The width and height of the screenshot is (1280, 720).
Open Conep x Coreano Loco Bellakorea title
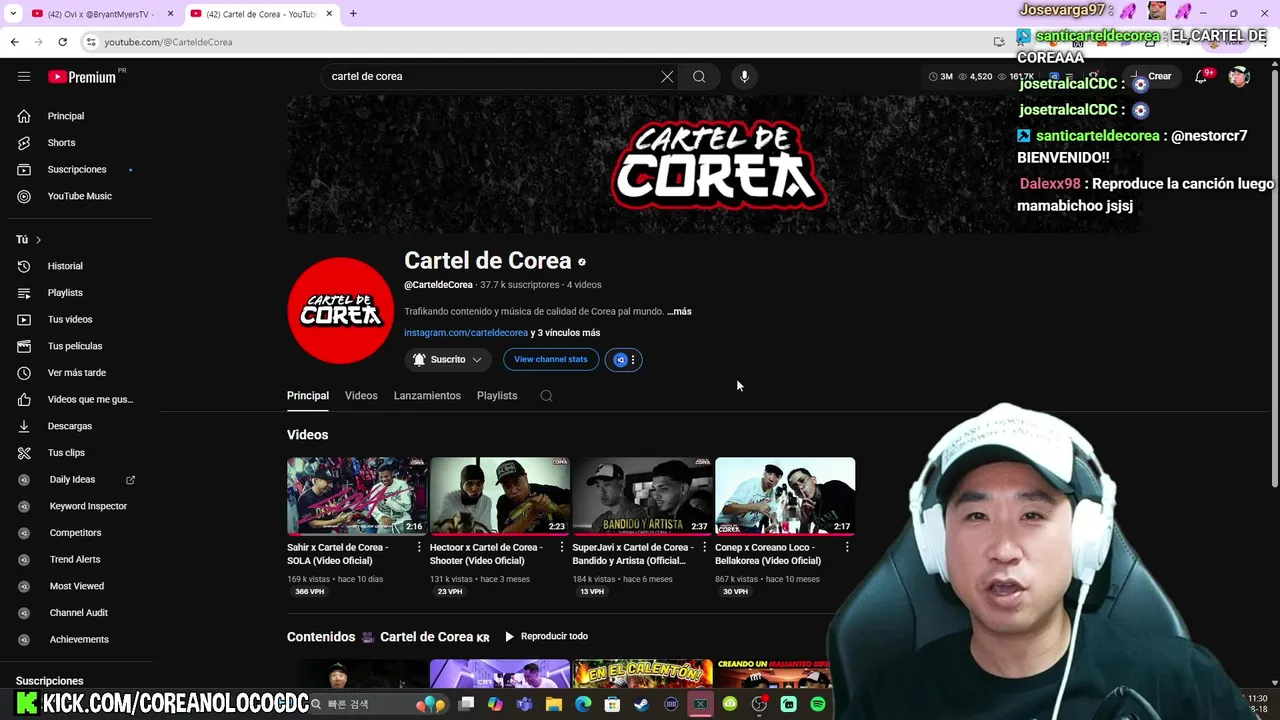[x=768, y=554]
